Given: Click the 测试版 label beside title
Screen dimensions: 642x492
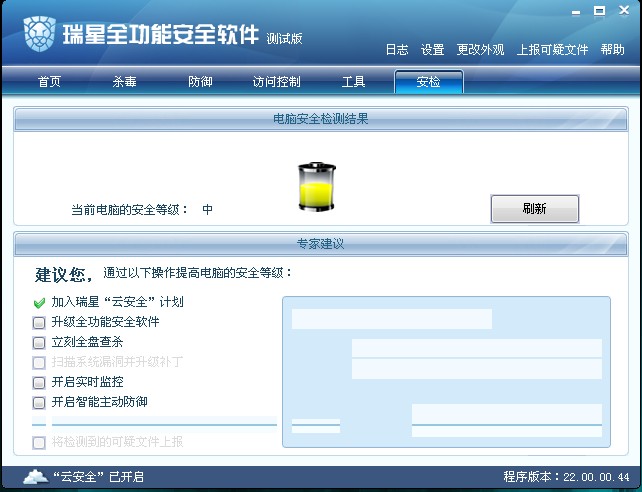Looking at the screenshot, I should point(284,38).
